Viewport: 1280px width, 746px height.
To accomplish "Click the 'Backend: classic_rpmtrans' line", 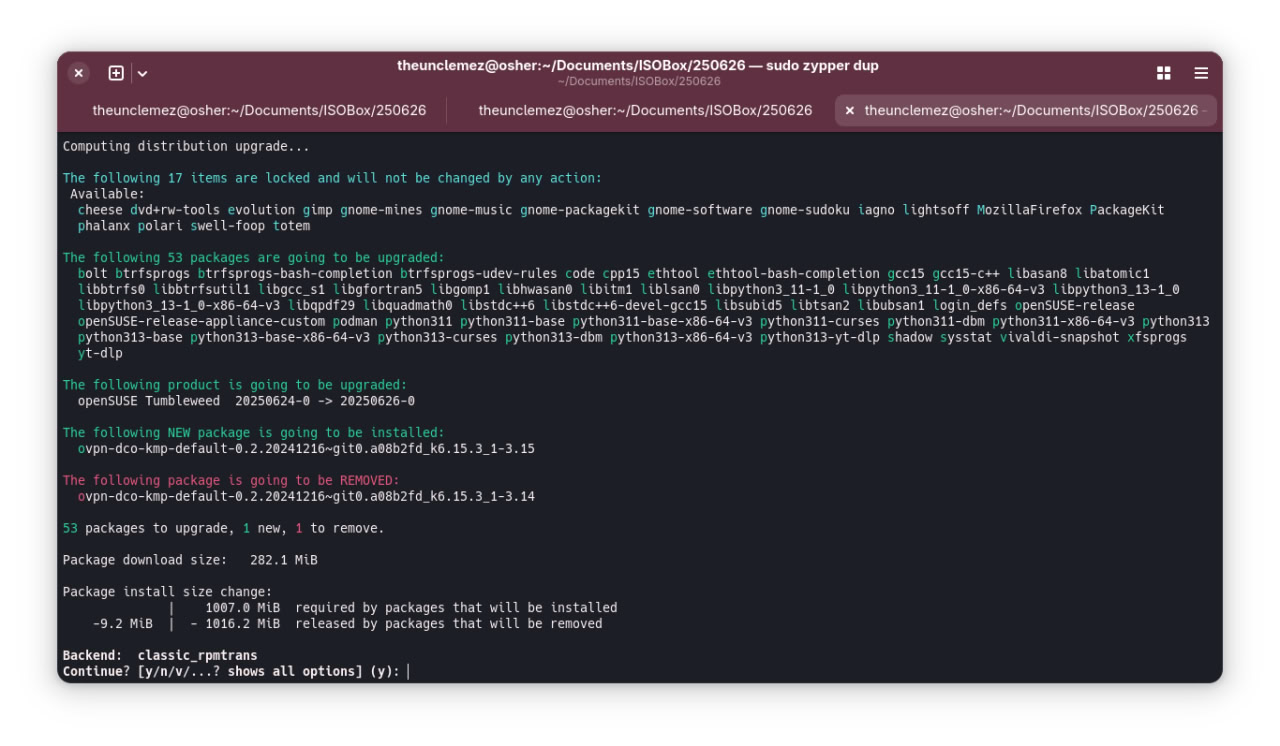I will click(160, 656).
